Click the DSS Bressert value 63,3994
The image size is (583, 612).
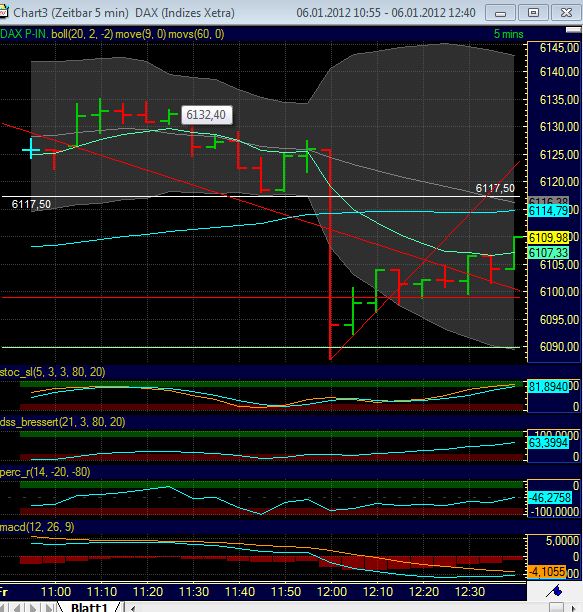point(548,443)
